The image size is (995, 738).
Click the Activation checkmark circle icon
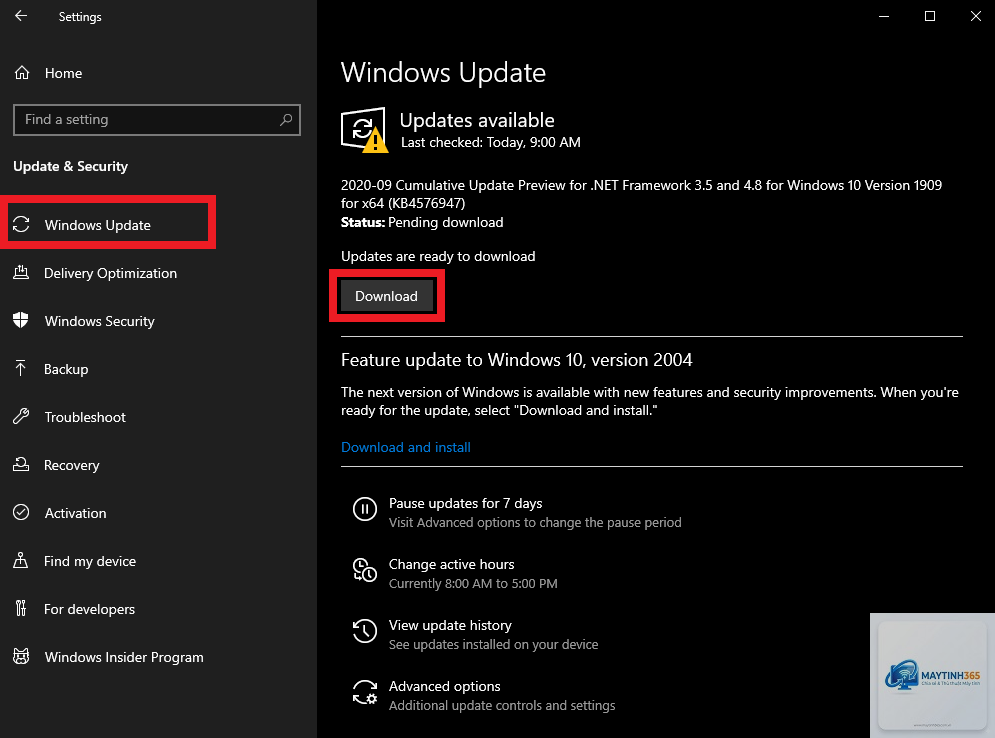click(x=21, y=512)
